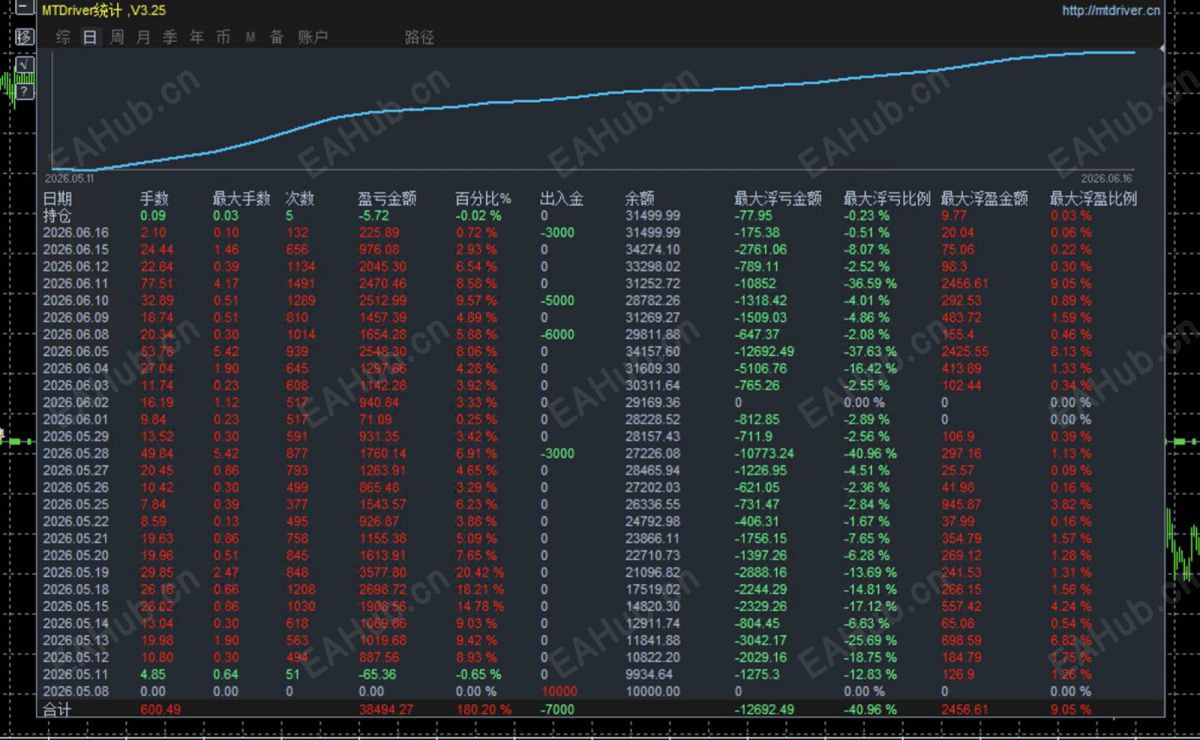Click the 出入金 column header
This screenshot has height=740, width=1200.
561,199
